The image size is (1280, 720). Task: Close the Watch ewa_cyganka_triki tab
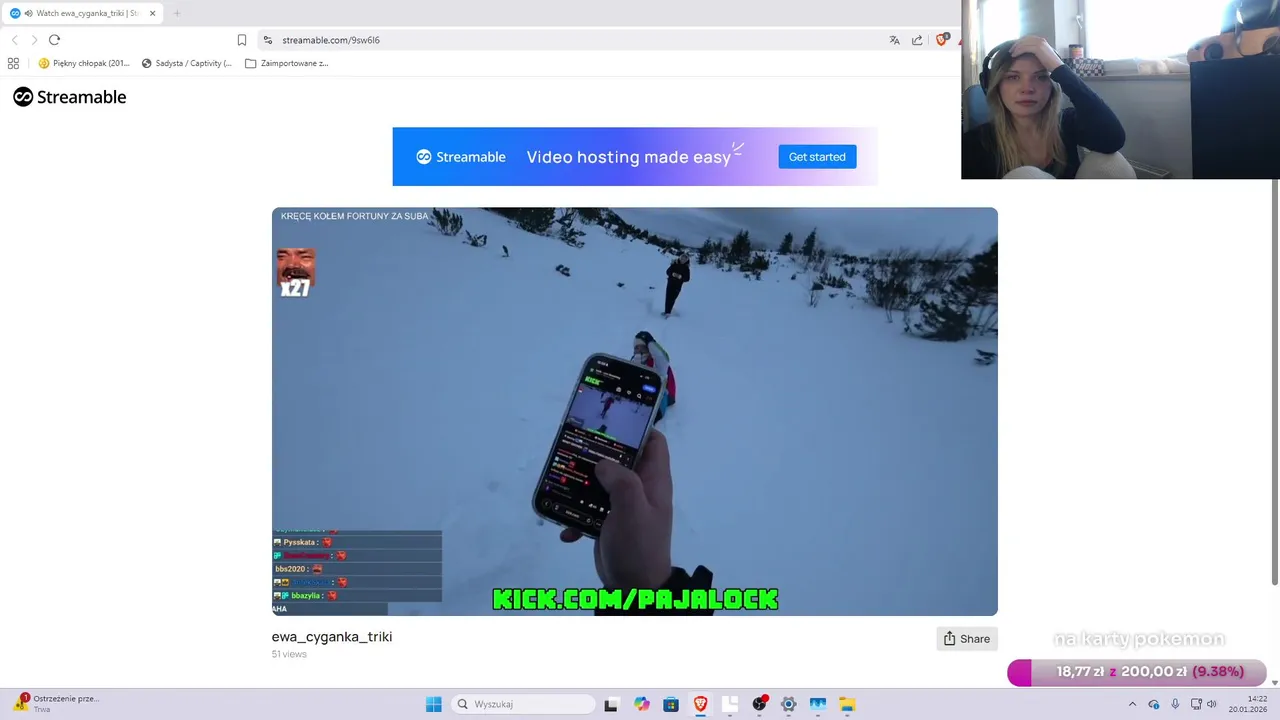pyautogui.click(x=152, y=13)
